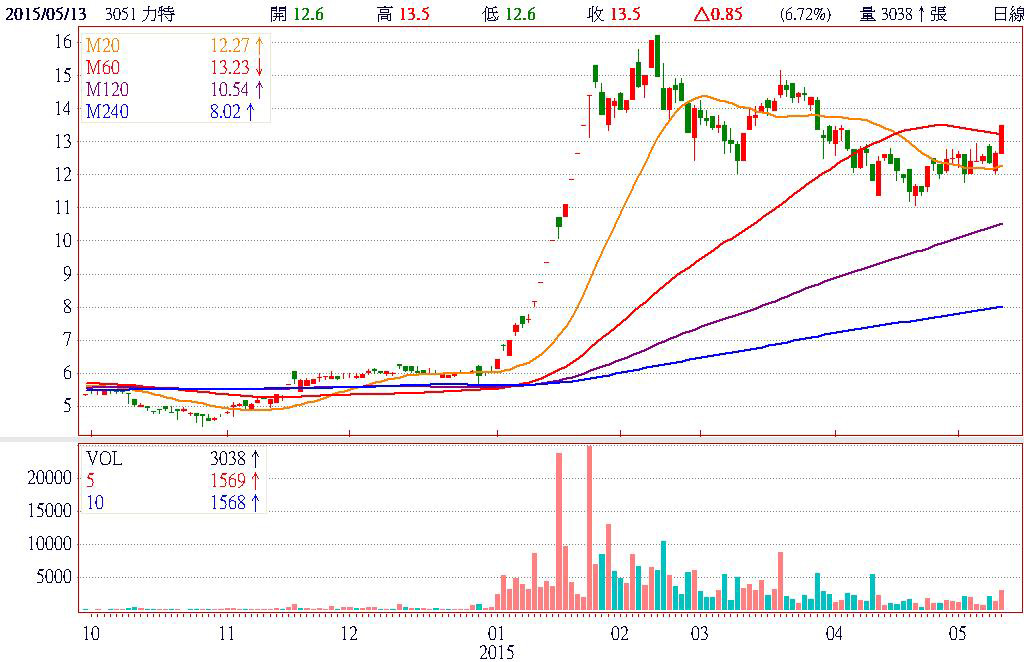Jump to the 11 month marker on the axis
This screenshot has height=662, width=1024.
coord(227,634)
